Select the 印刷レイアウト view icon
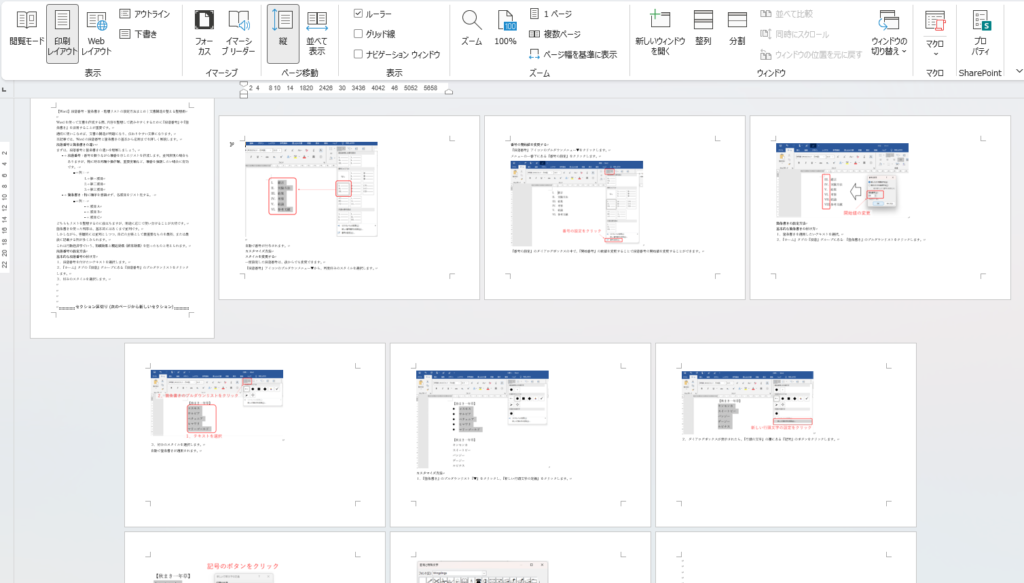This screenshot has width=1024, height=583. click(62, 32)
